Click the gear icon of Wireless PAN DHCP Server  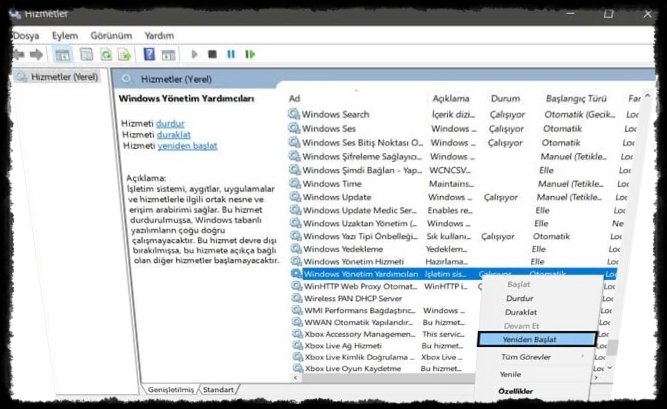point(297,298)
